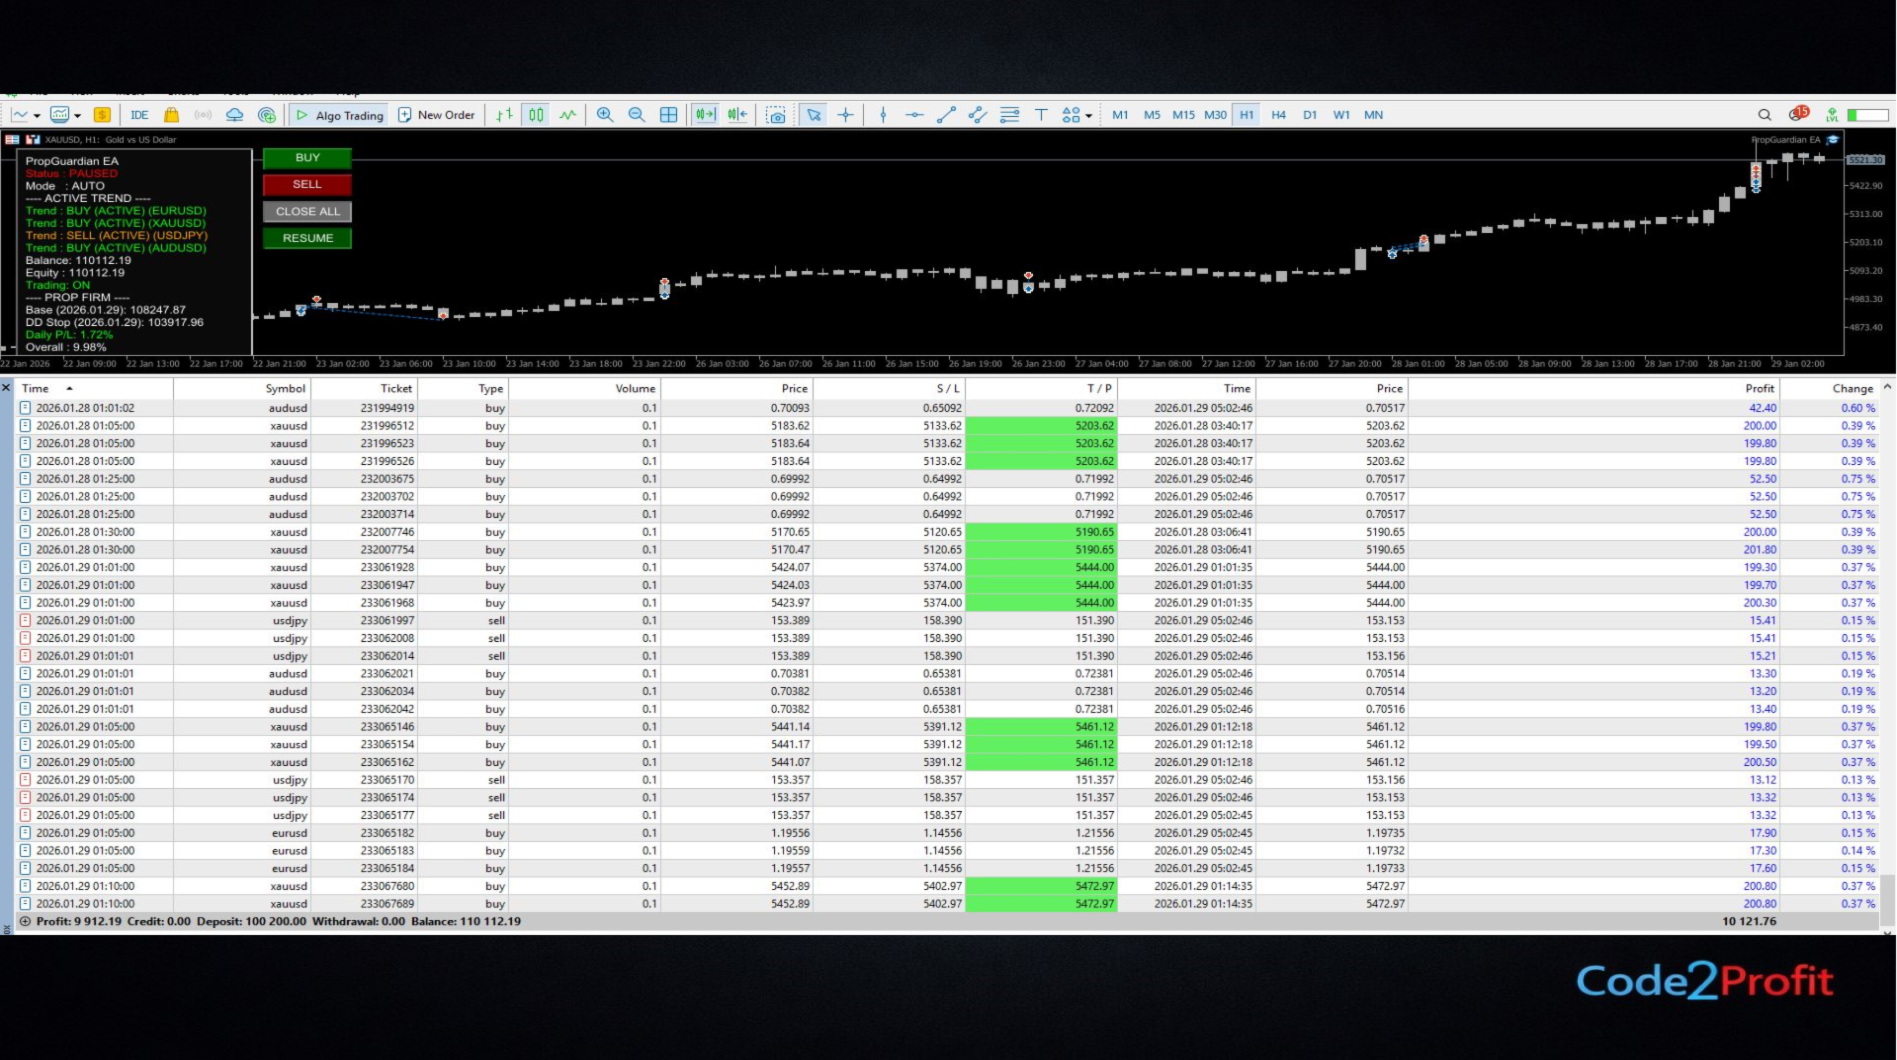Switch chart to line chart display
The height and width of the screenshot is (1060, 1897).
tap(568, 115)
